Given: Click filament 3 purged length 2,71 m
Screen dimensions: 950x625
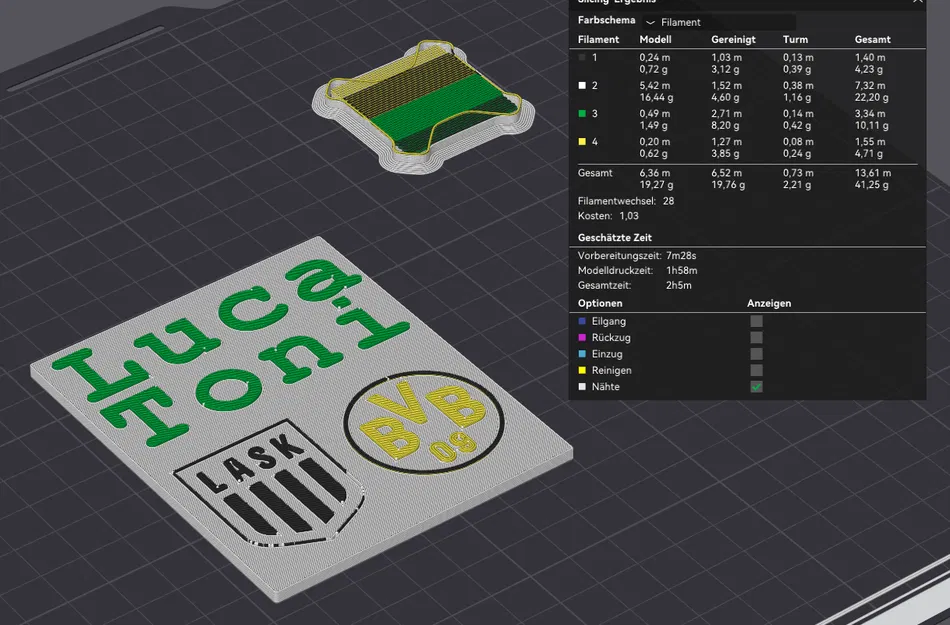Looking at the screenshot, I should [726, 113].
